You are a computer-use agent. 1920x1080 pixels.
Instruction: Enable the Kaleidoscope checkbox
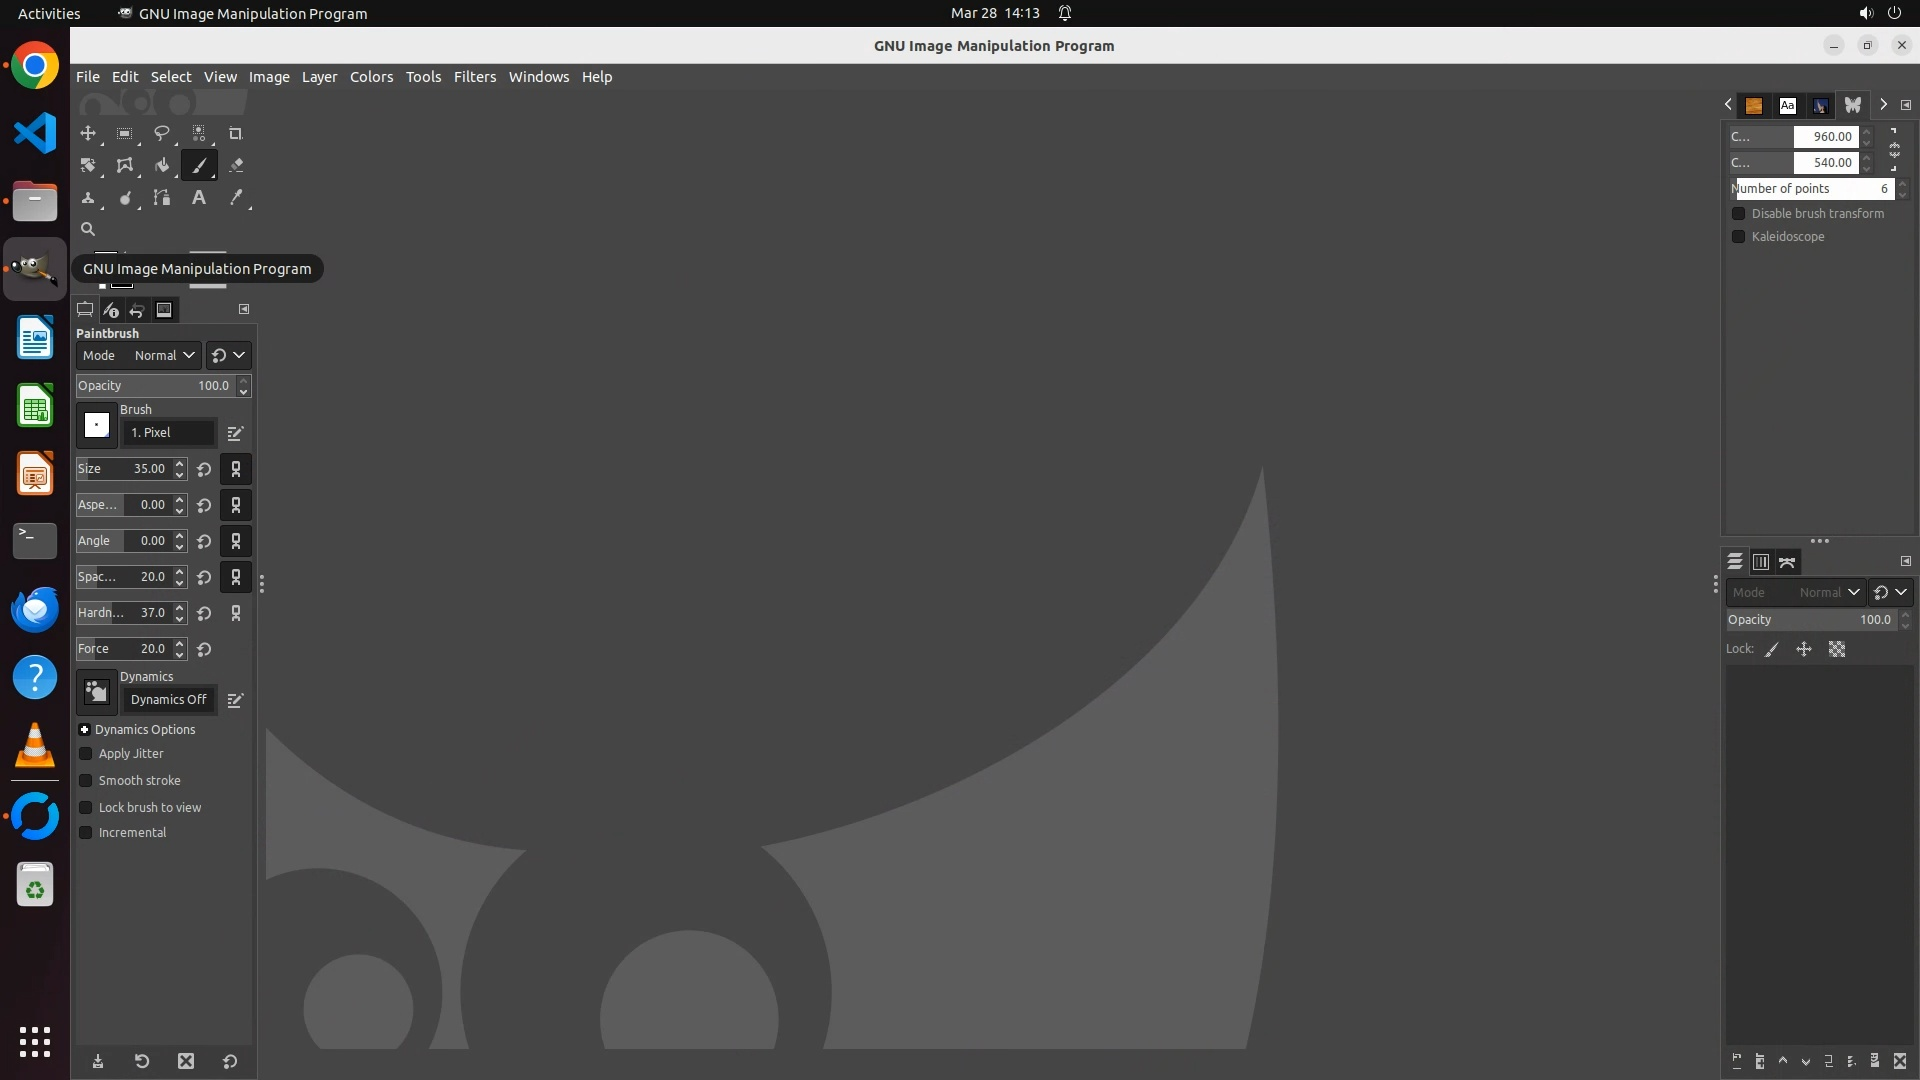(1738, 237)
